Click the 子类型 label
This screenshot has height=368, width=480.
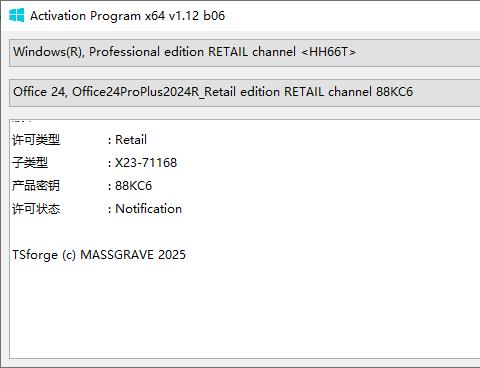point(30,163)
